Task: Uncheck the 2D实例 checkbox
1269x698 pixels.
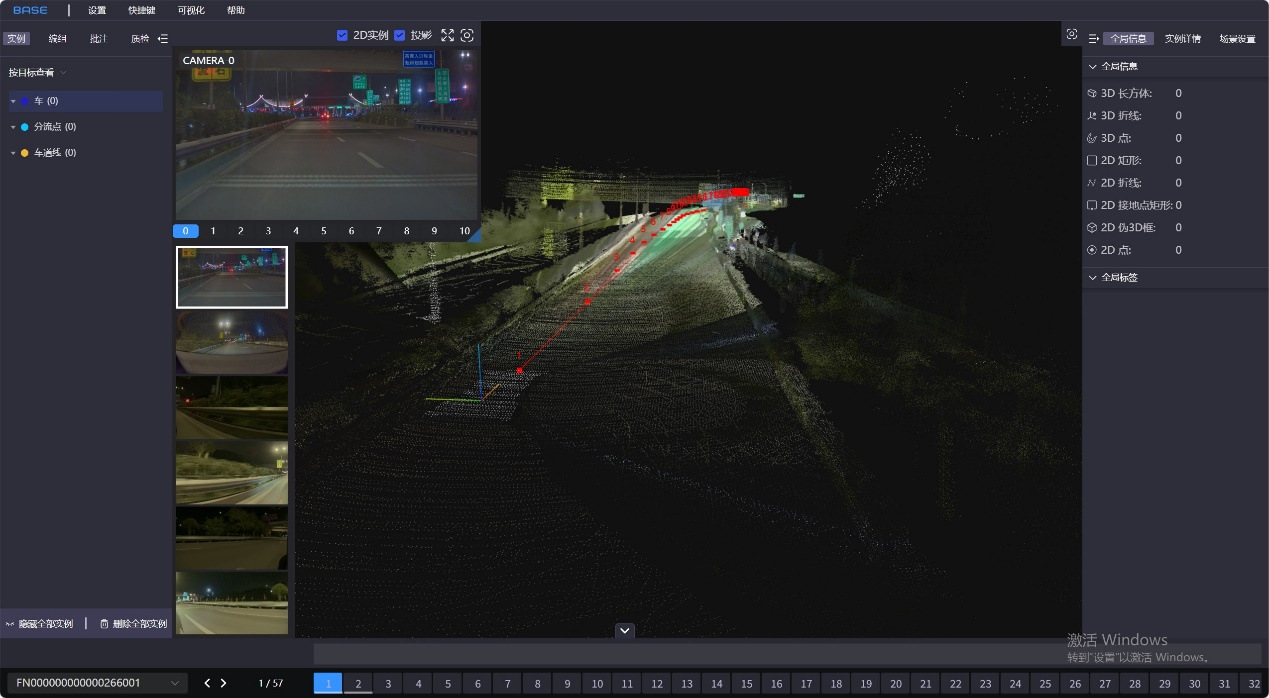Action: click(x=343, y=35)
